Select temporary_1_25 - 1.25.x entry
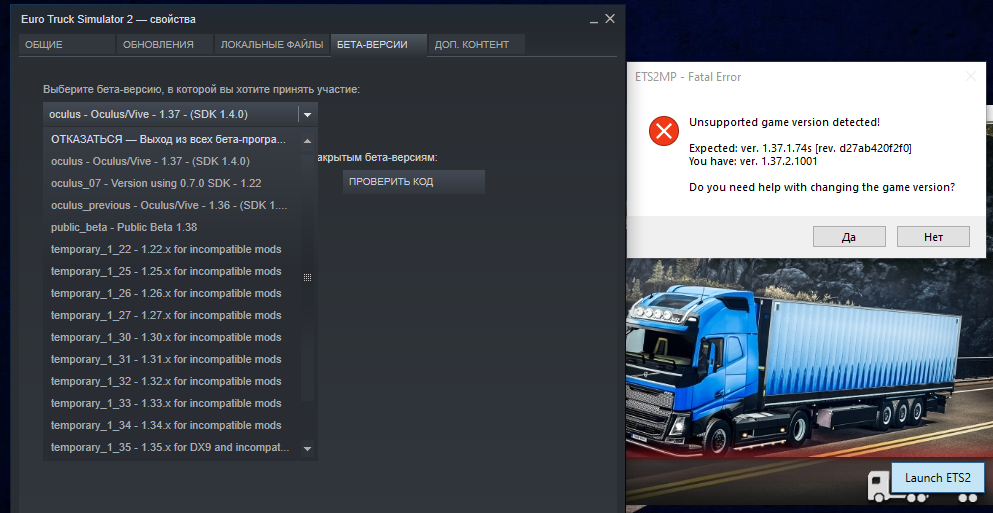Viewport: 993px width, 513px height. click(x=172, y=271)
